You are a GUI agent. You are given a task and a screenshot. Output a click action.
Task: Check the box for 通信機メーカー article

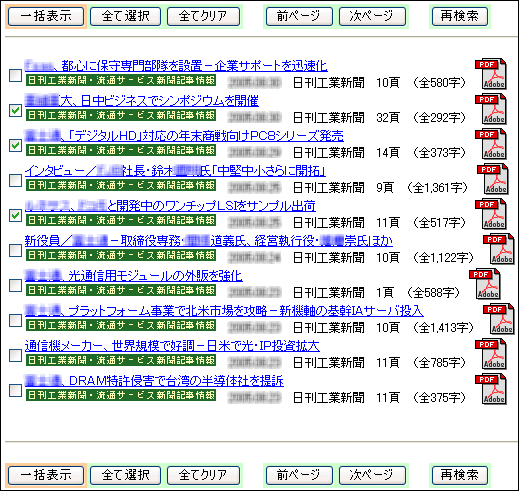point(15,355)
